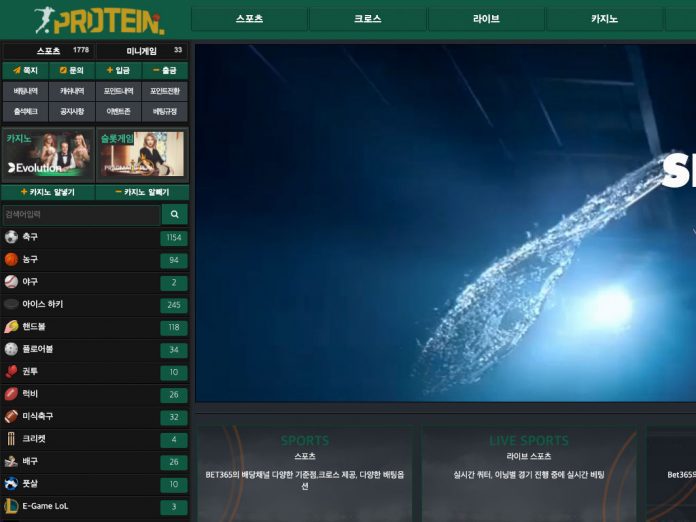Click the magnifier search icon button

coord(174,214)
